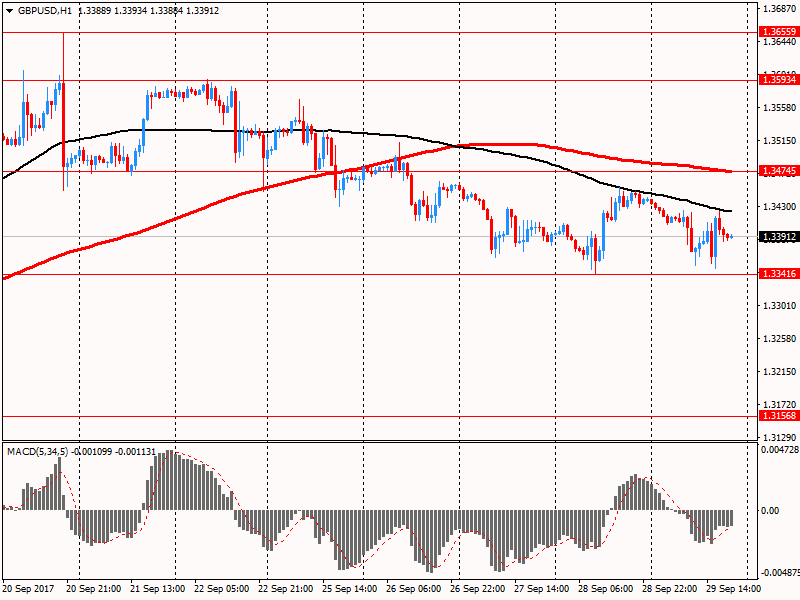Click the 1.35580 price axis value

(x=780, y=108)
